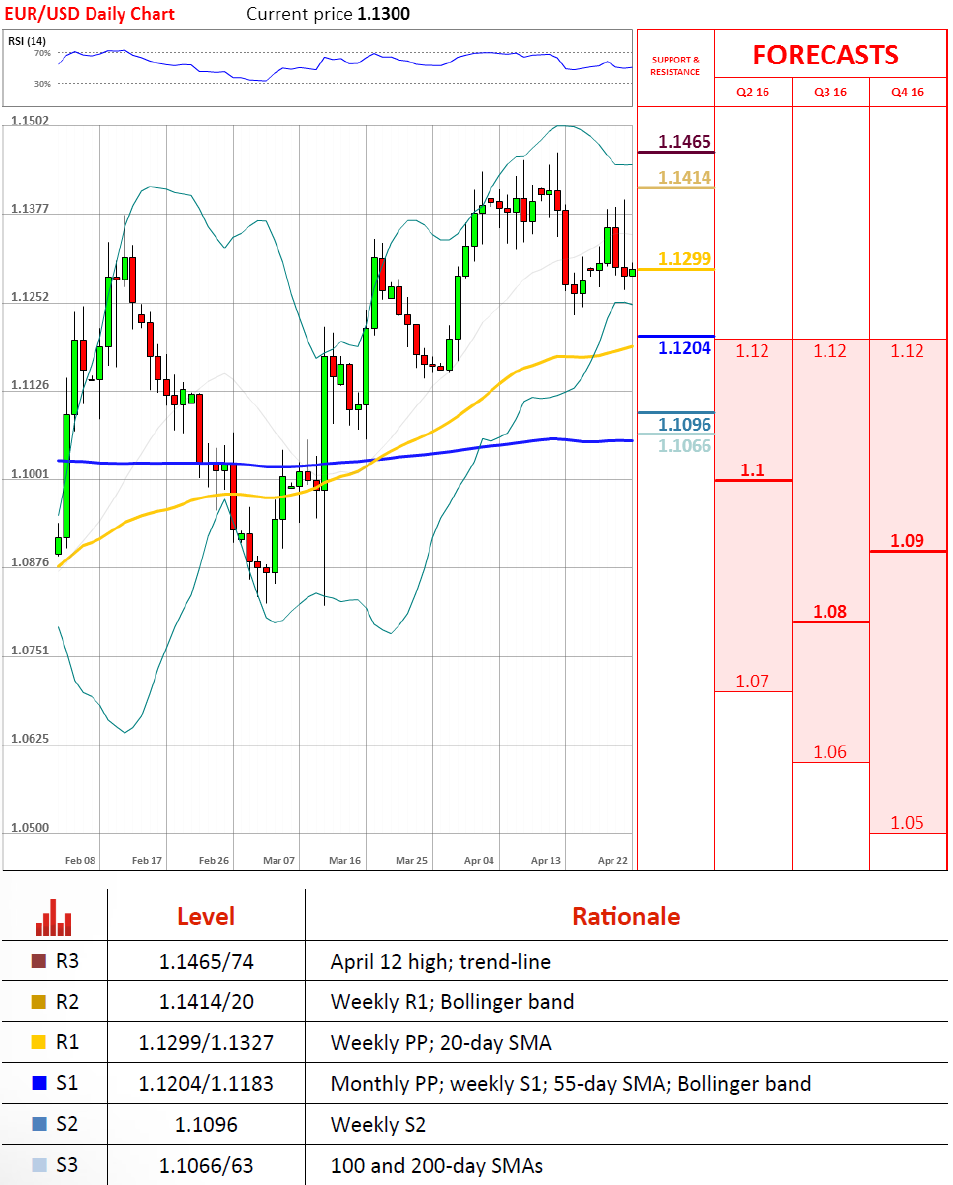Select the EUR/USD Daily Chart title
Viewport: 953px width, 1185px height.
coord(89,14)
